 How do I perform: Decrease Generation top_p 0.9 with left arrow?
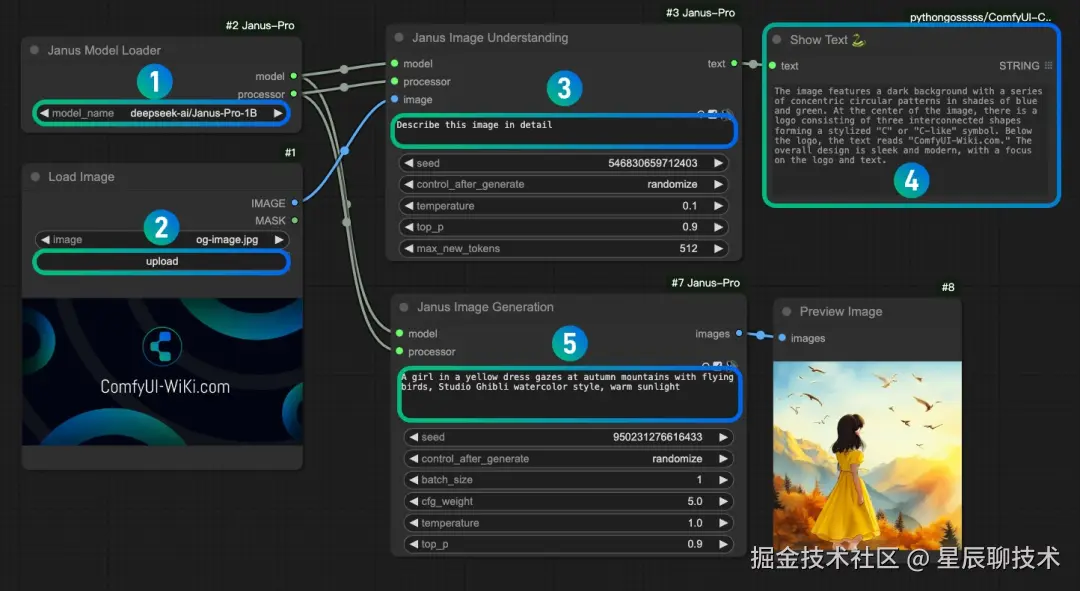pyautogui.click(x=413, y=544)
